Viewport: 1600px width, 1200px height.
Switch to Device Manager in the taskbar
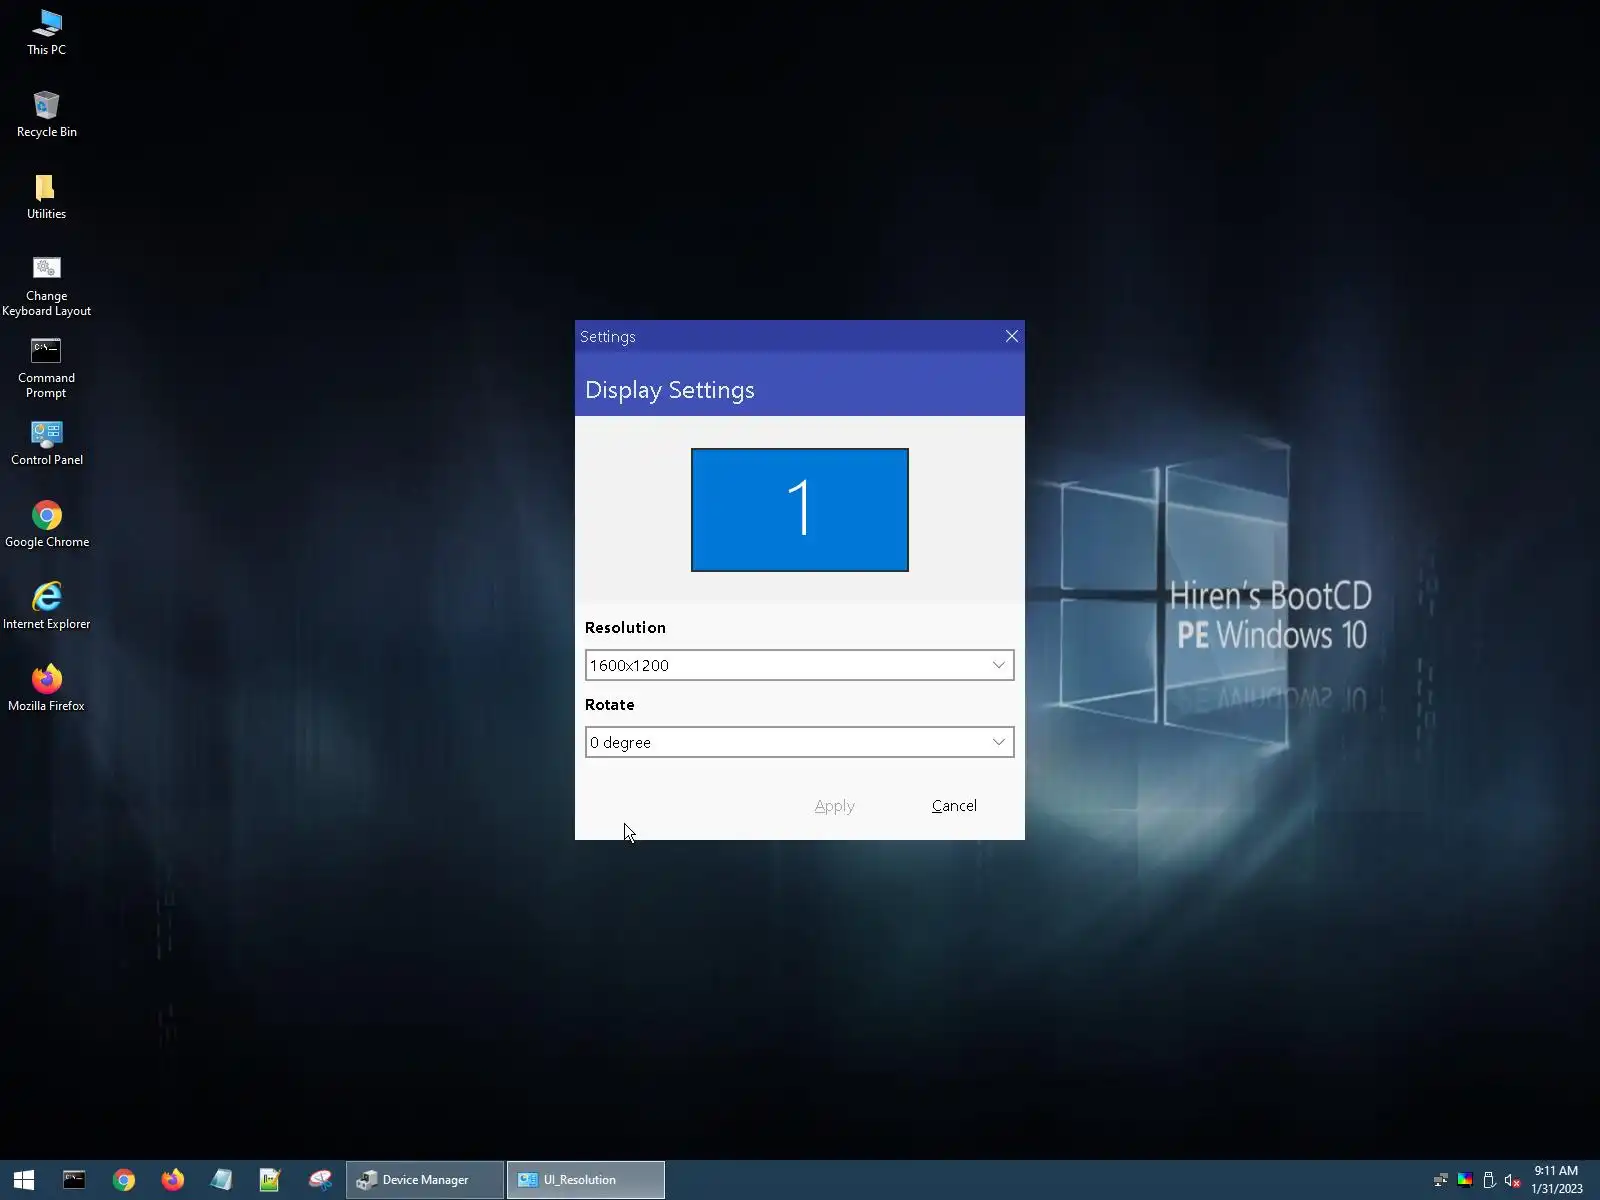(425, 1180)
